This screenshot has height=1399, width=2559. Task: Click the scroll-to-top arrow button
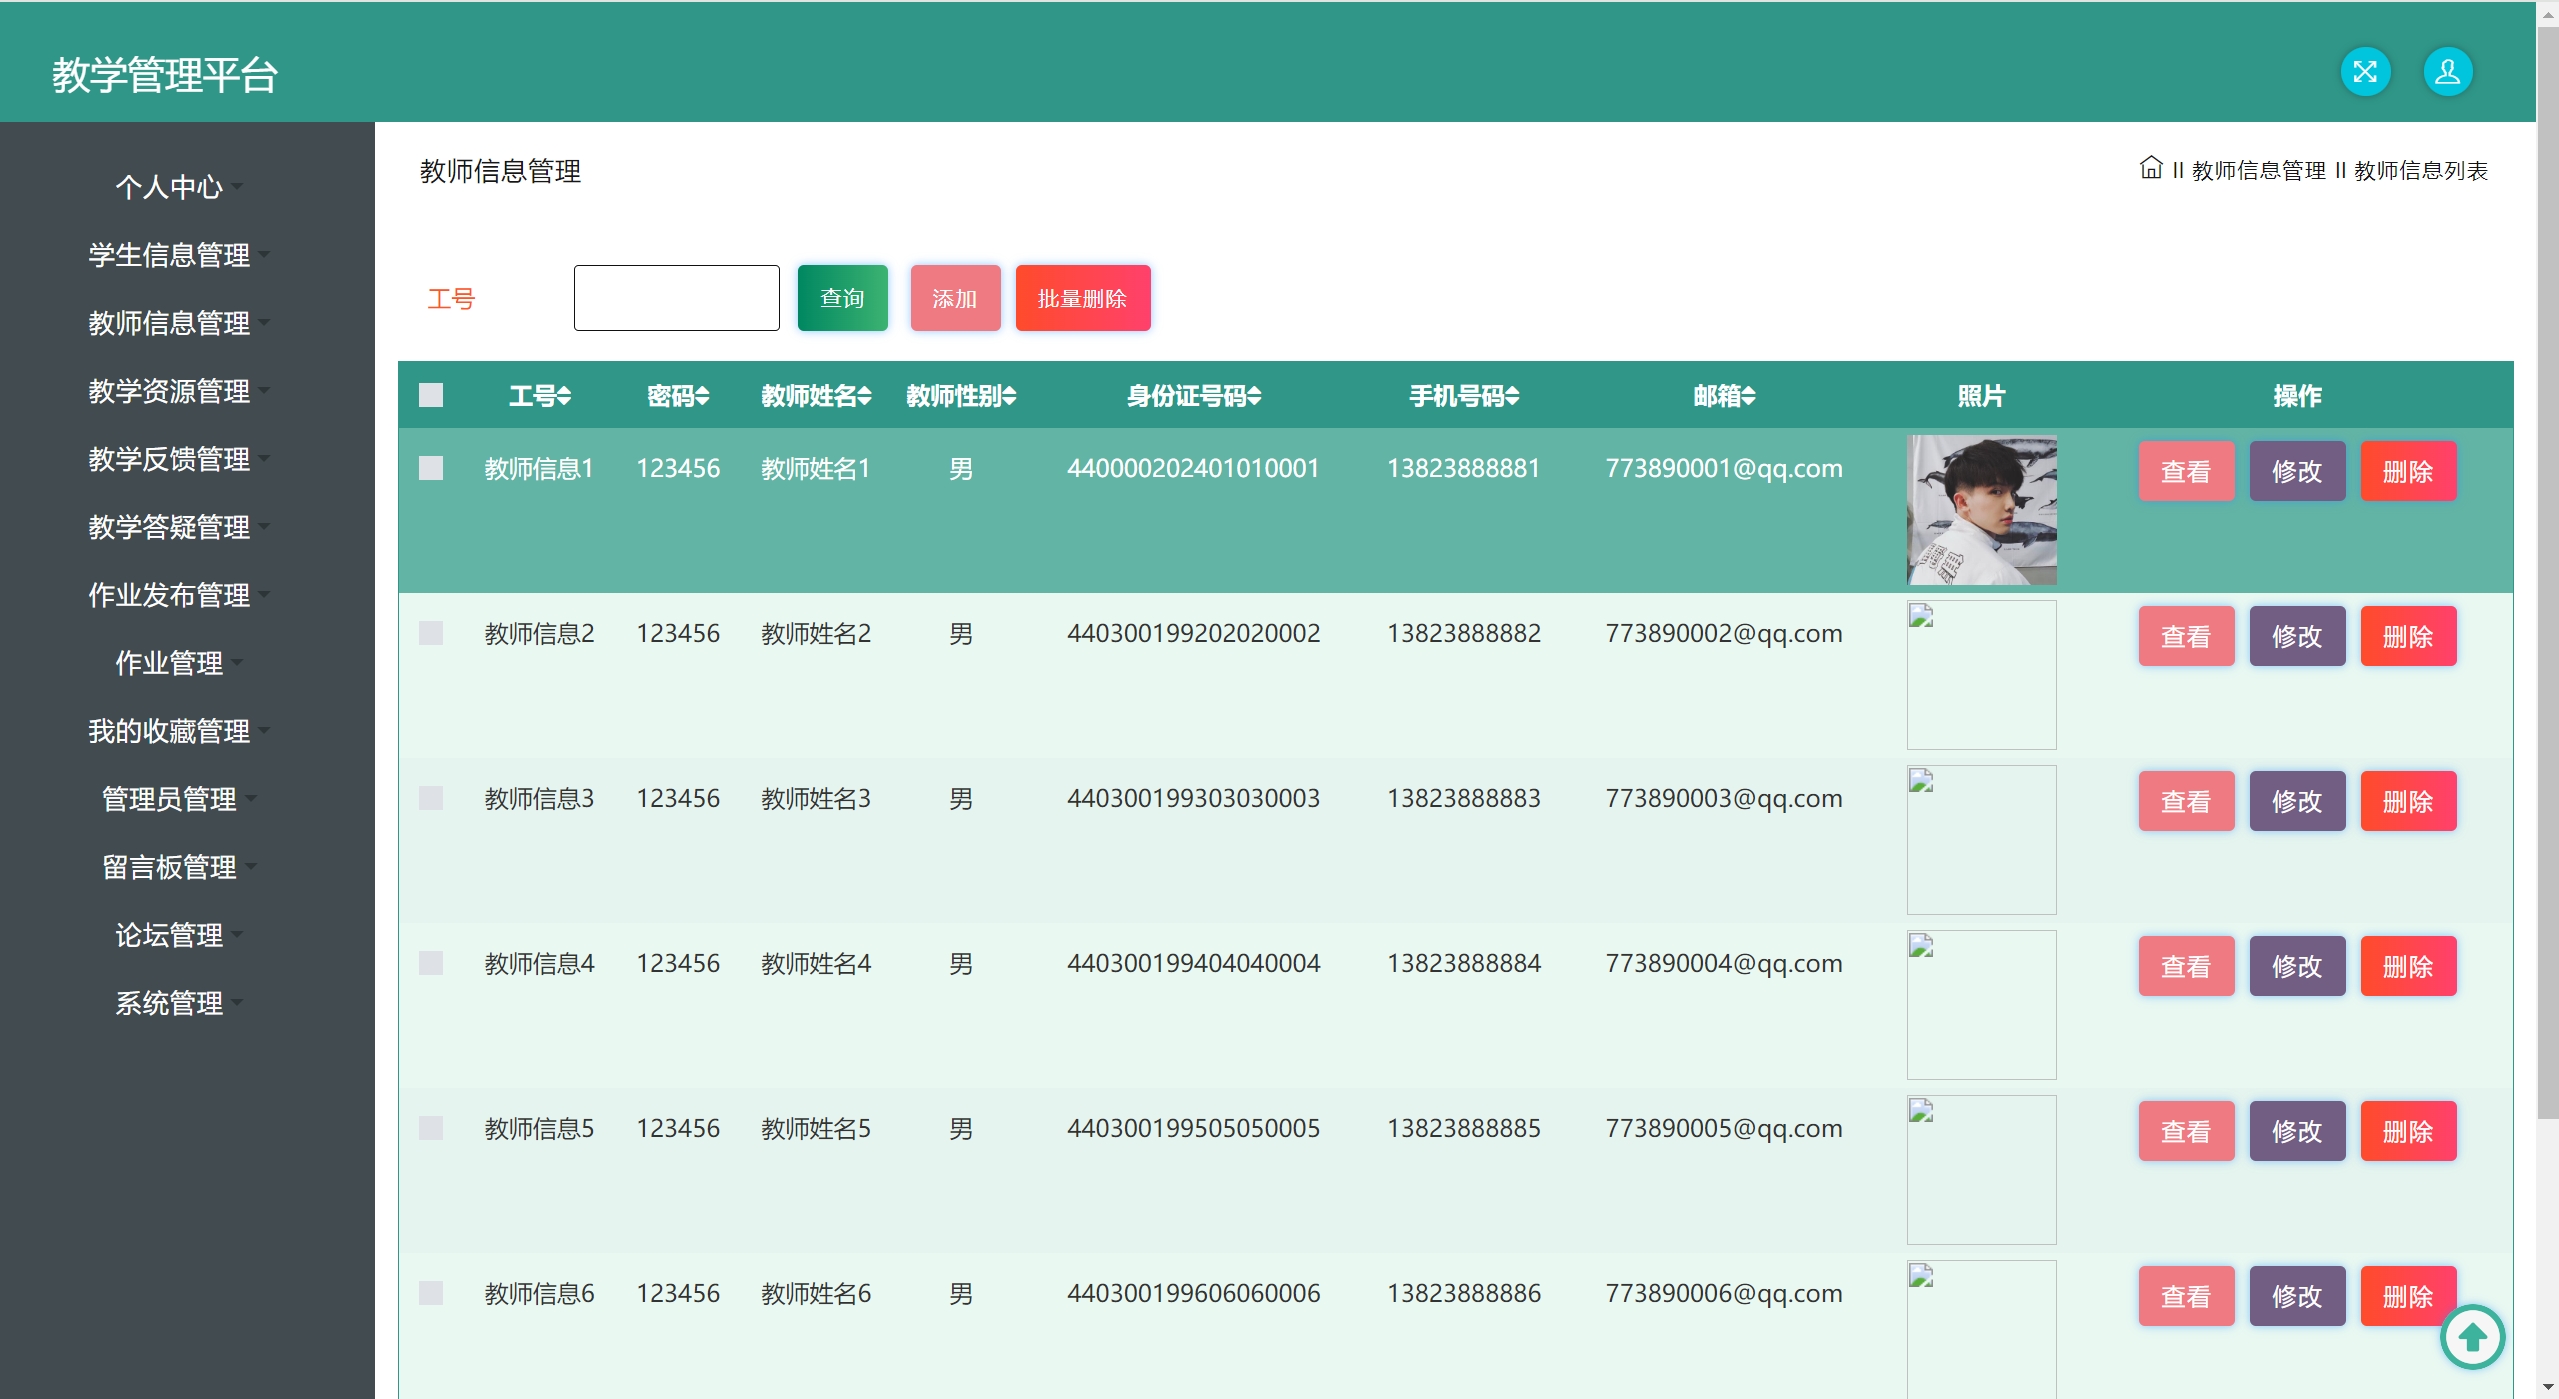coord(2472,1337)
